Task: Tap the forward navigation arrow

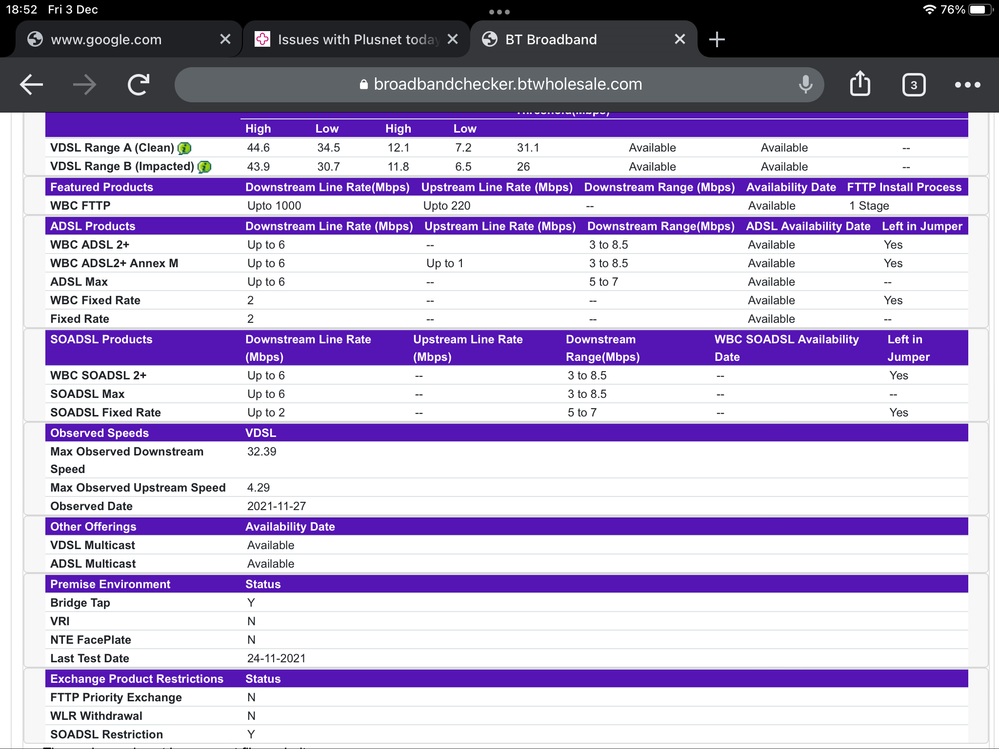Action: (85, 85)
